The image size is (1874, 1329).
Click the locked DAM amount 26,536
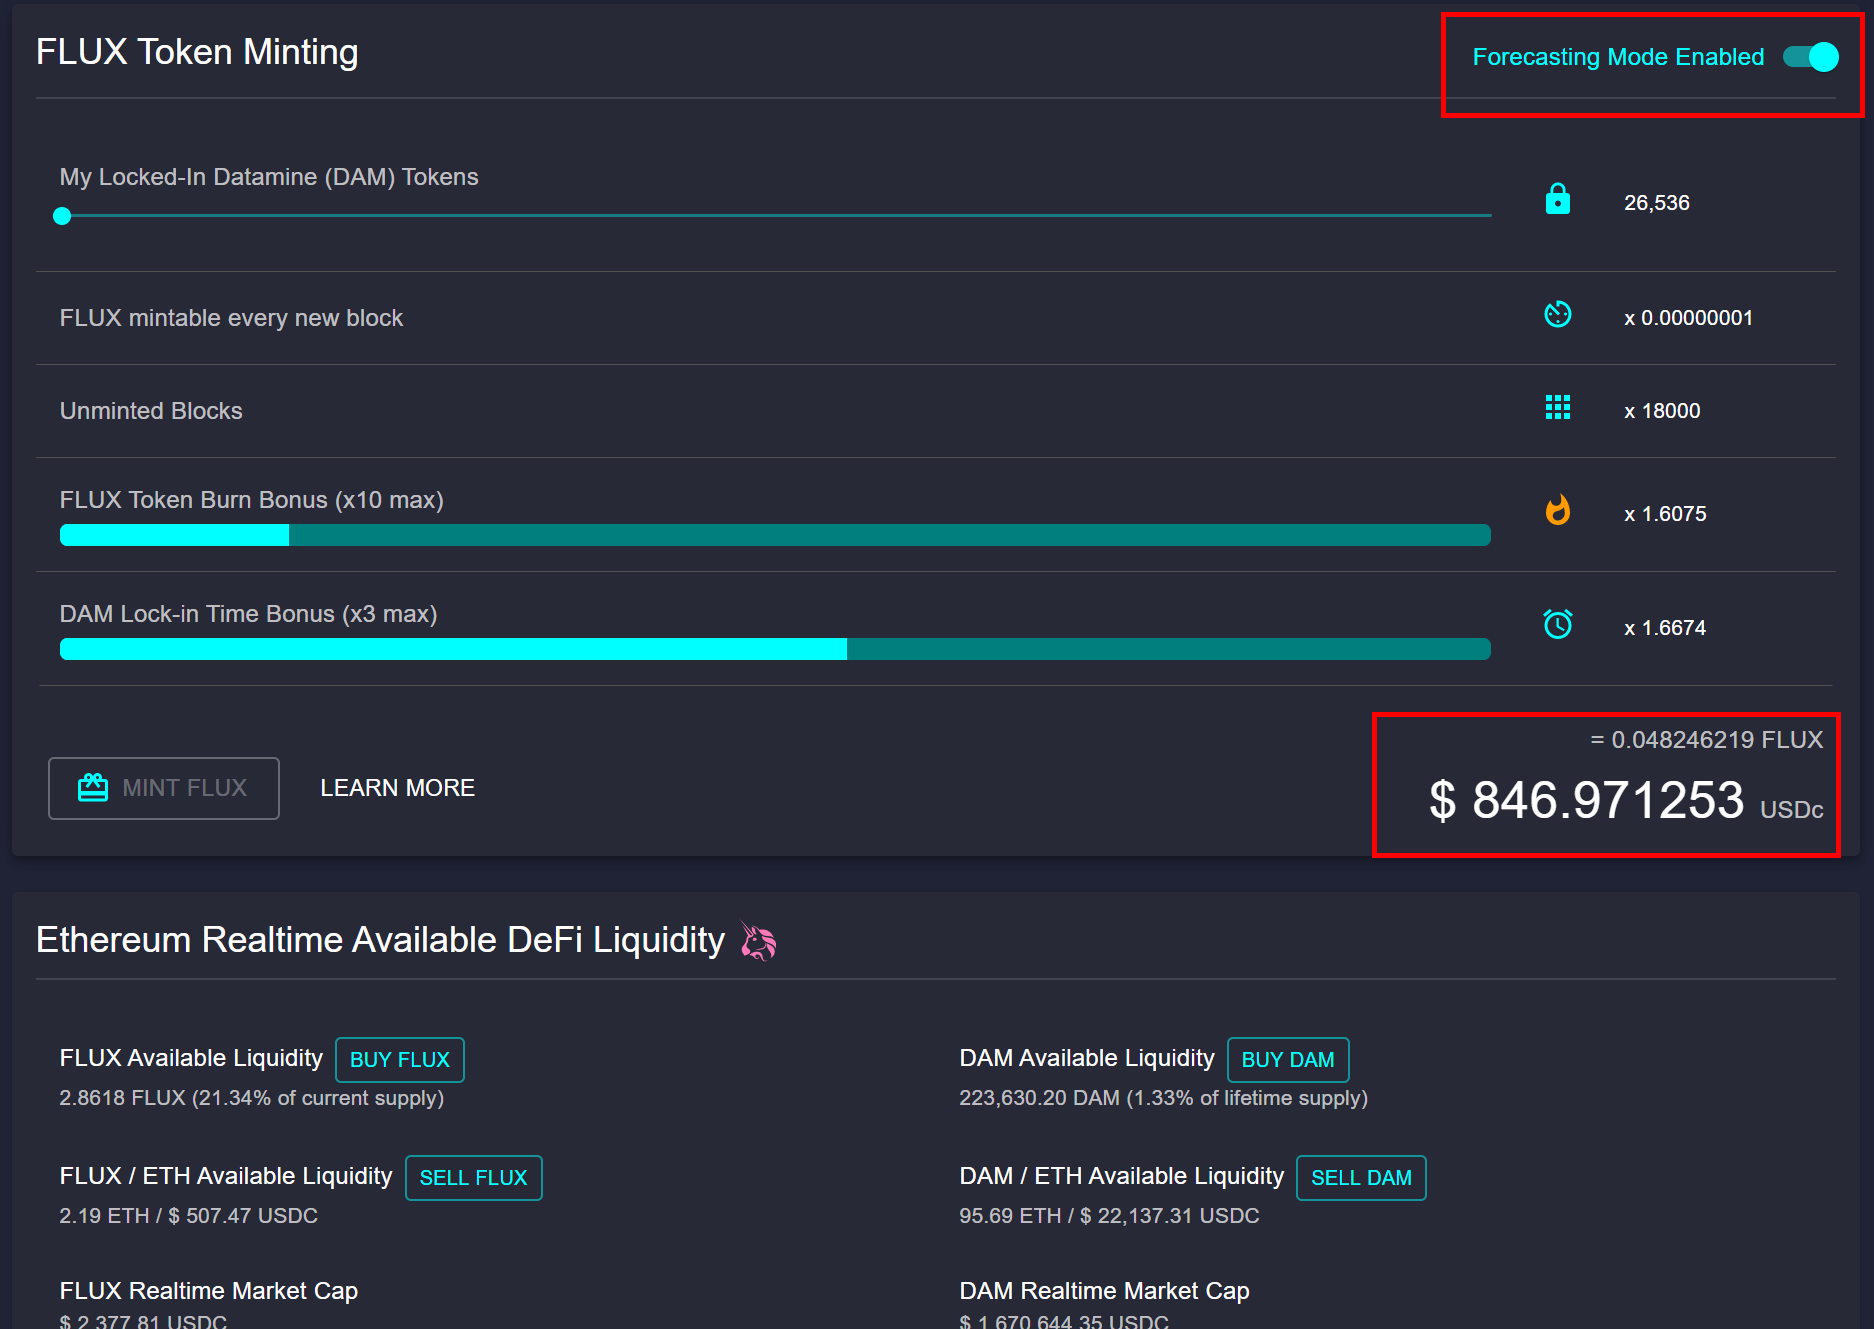[x=1656, y=203]
